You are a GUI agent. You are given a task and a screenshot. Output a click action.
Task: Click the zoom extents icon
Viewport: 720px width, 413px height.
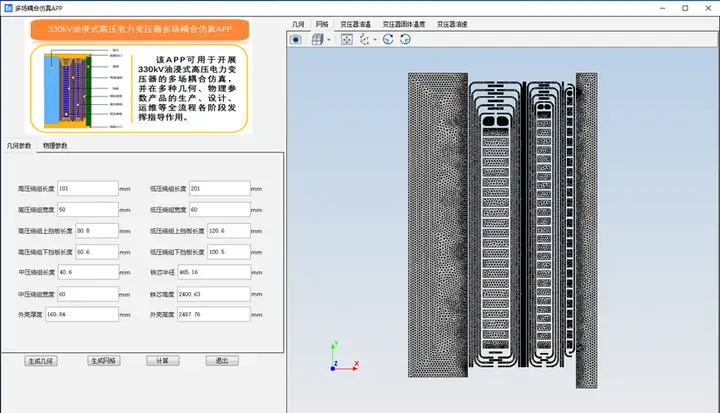click(x=347, y=40)
